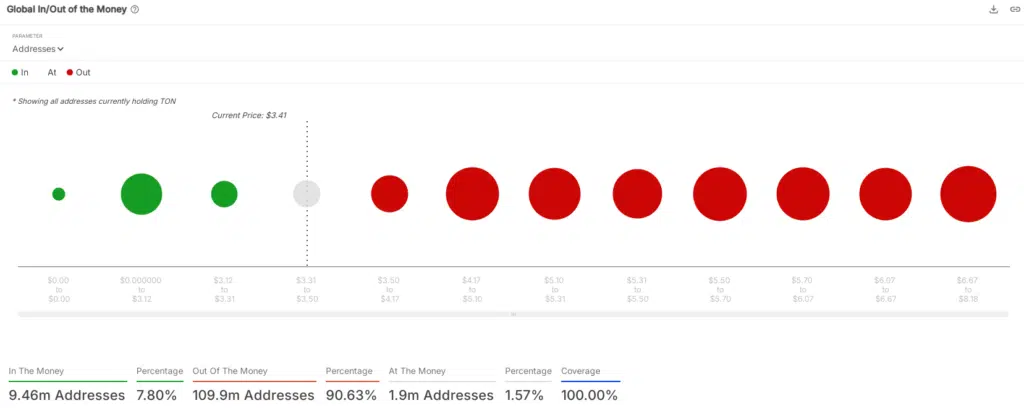Viewport: 1024px width, 408px height.
Task: Click the Out Of The Money heading
Action: [x=230, y=371]
